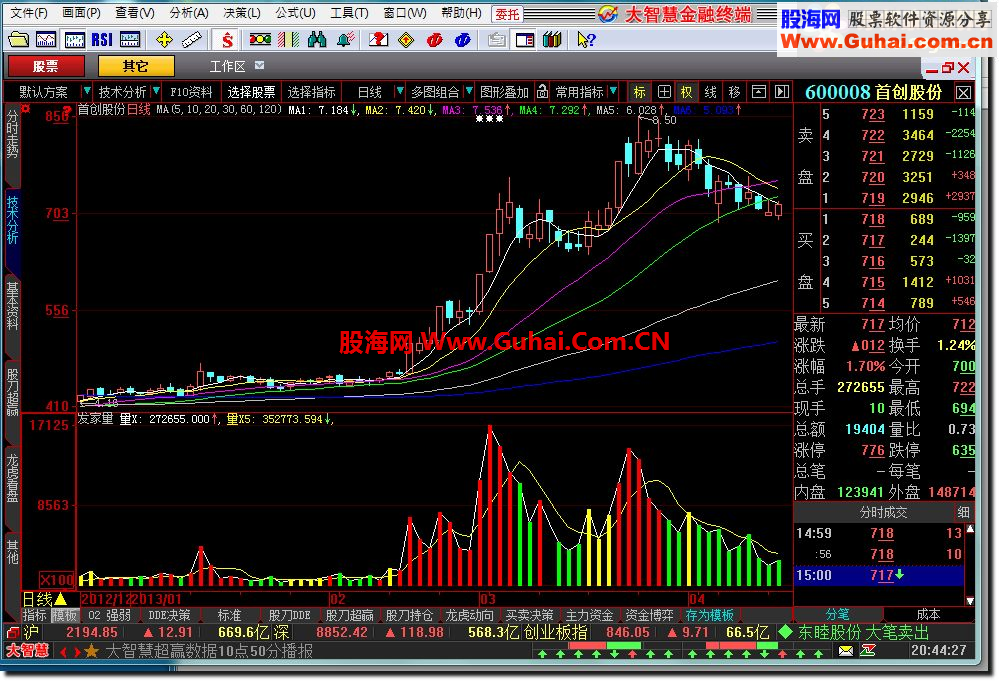Expand the 常用指标 dropdown arrow
The width and height of the screenshot is (999, 681).
click(x=612, y=92)
